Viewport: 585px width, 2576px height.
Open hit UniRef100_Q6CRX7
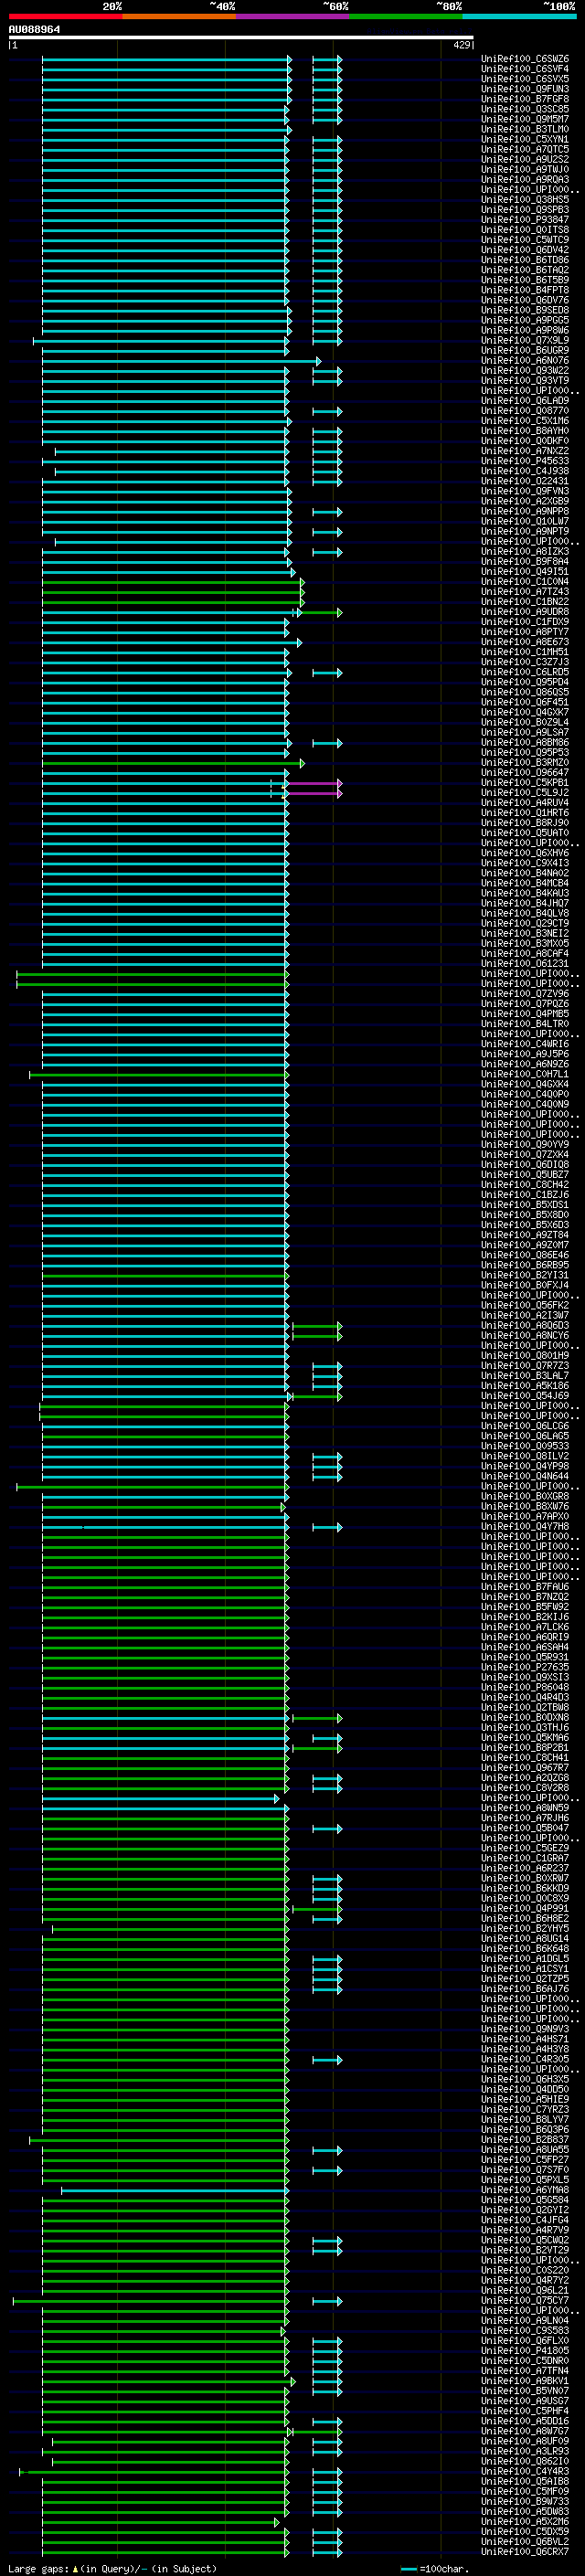click(x=525, y=2552)
